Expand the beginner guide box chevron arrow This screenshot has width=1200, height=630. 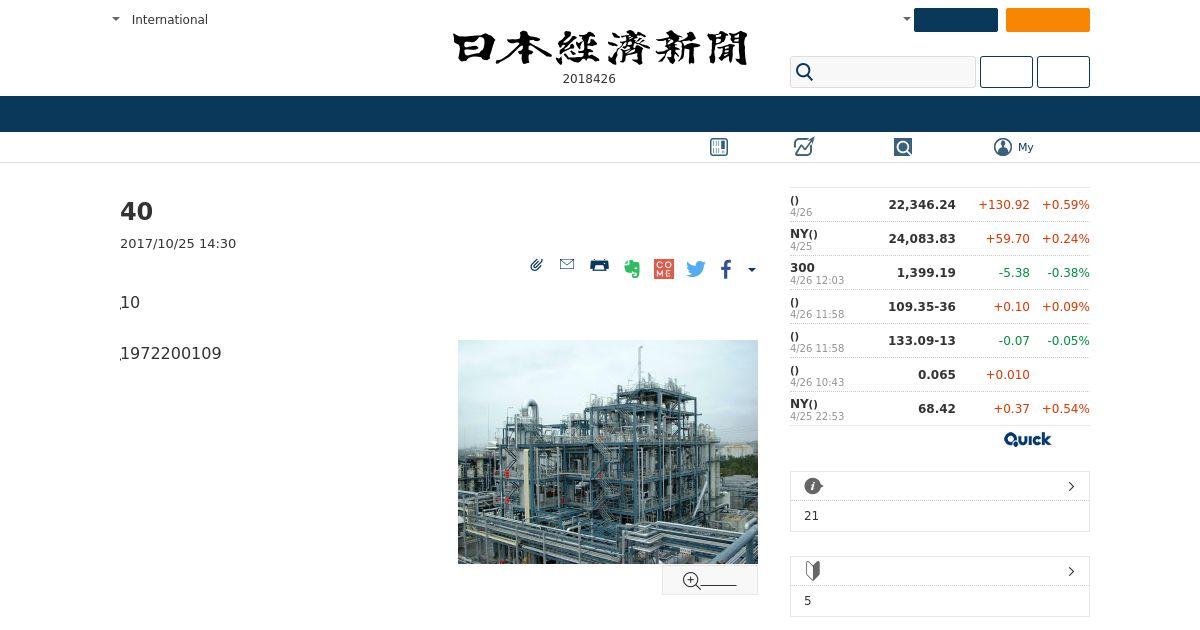pyautogui.click(x=1071, y=571)
